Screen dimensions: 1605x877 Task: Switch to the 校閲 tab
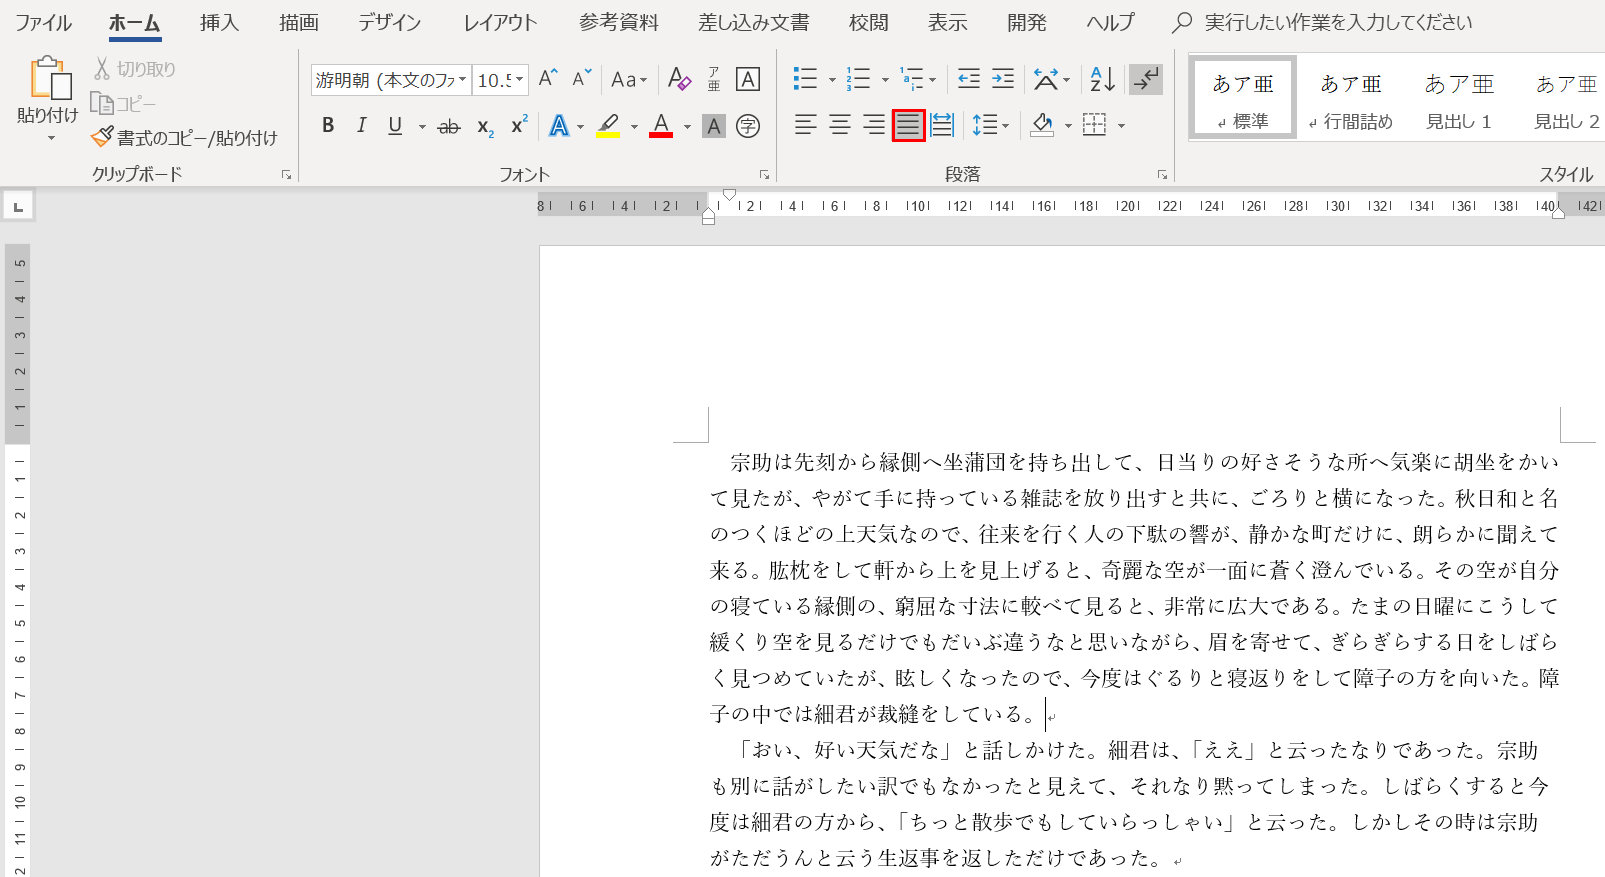(x=868, y=22)
